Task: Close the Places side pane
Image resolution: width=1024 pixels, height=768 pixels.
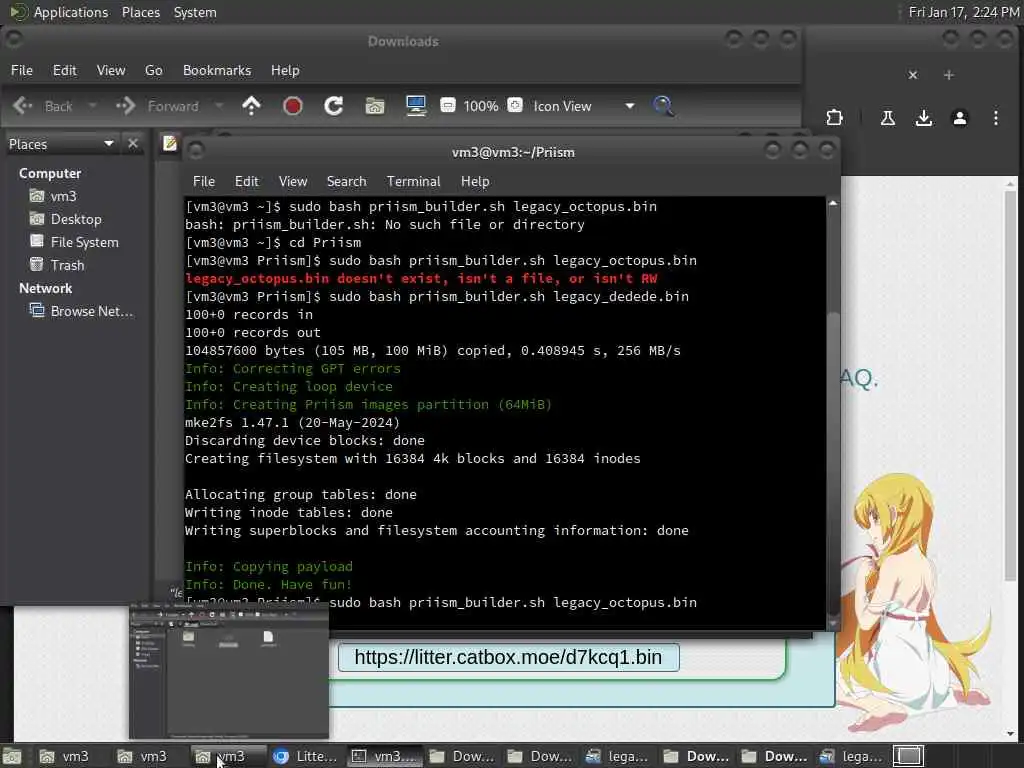Action: (133, 144)
